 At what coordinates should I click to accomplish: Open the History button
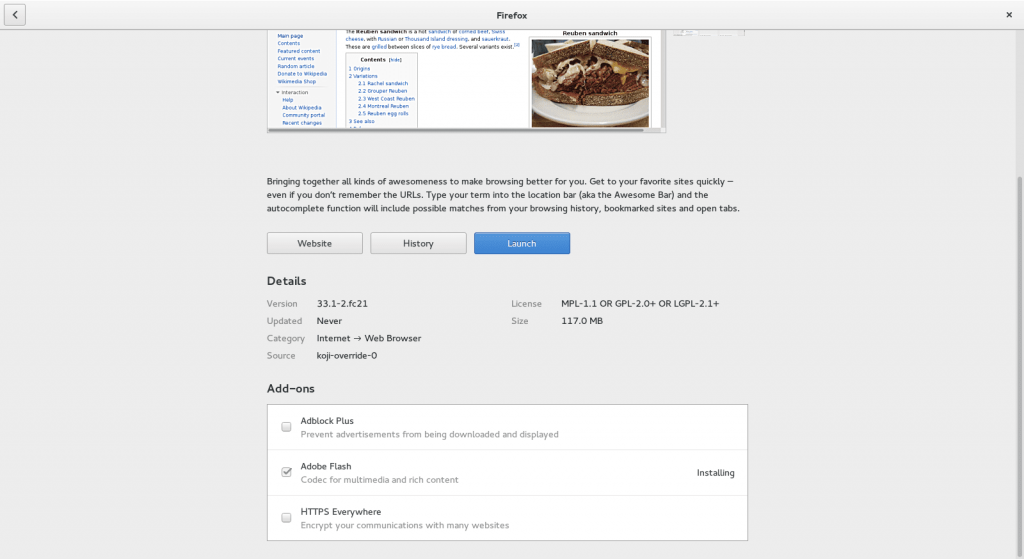coord(418,243)
